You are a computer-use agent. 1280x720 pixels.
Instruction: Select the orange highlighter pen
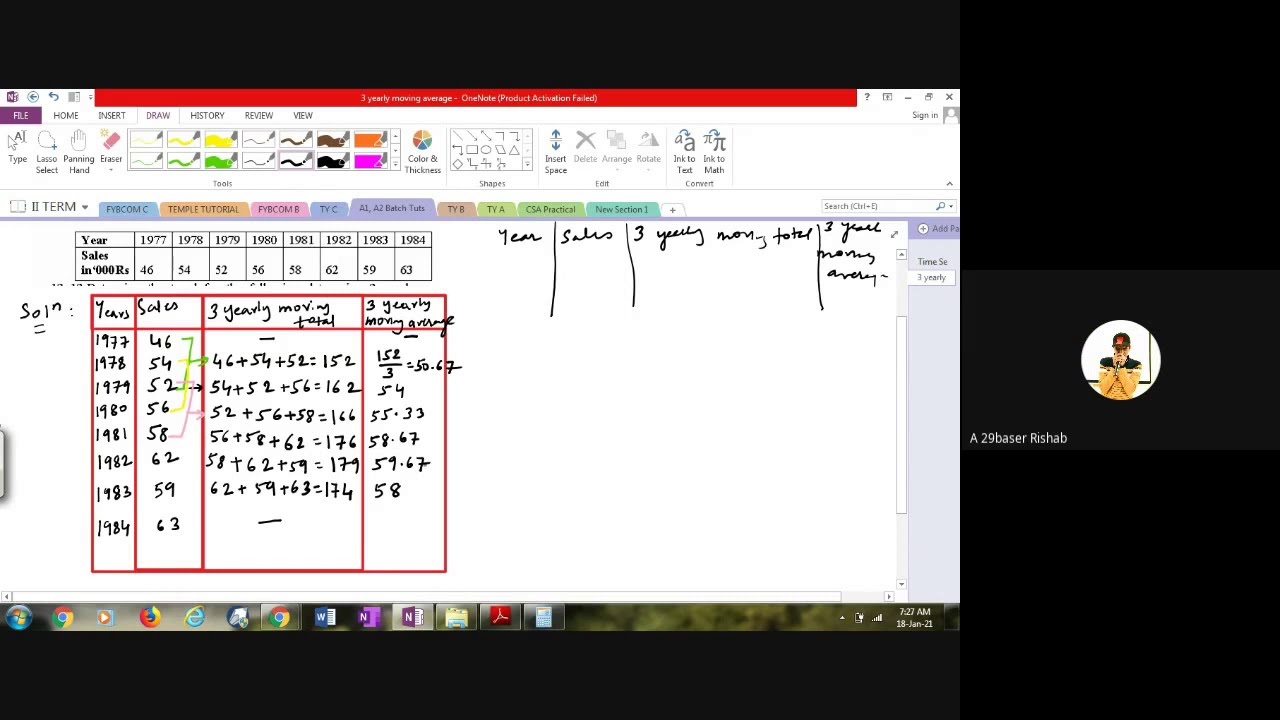pyautogui.click(x=369, y=141)
